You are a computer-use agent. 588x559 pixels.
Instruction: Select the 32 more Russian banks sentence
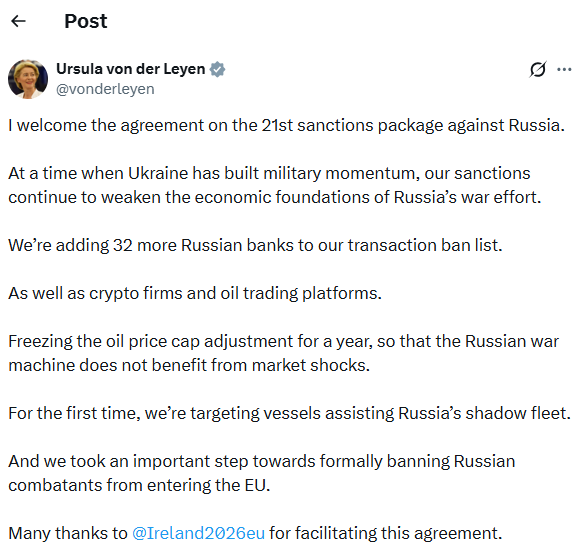[x=255, y=245]
